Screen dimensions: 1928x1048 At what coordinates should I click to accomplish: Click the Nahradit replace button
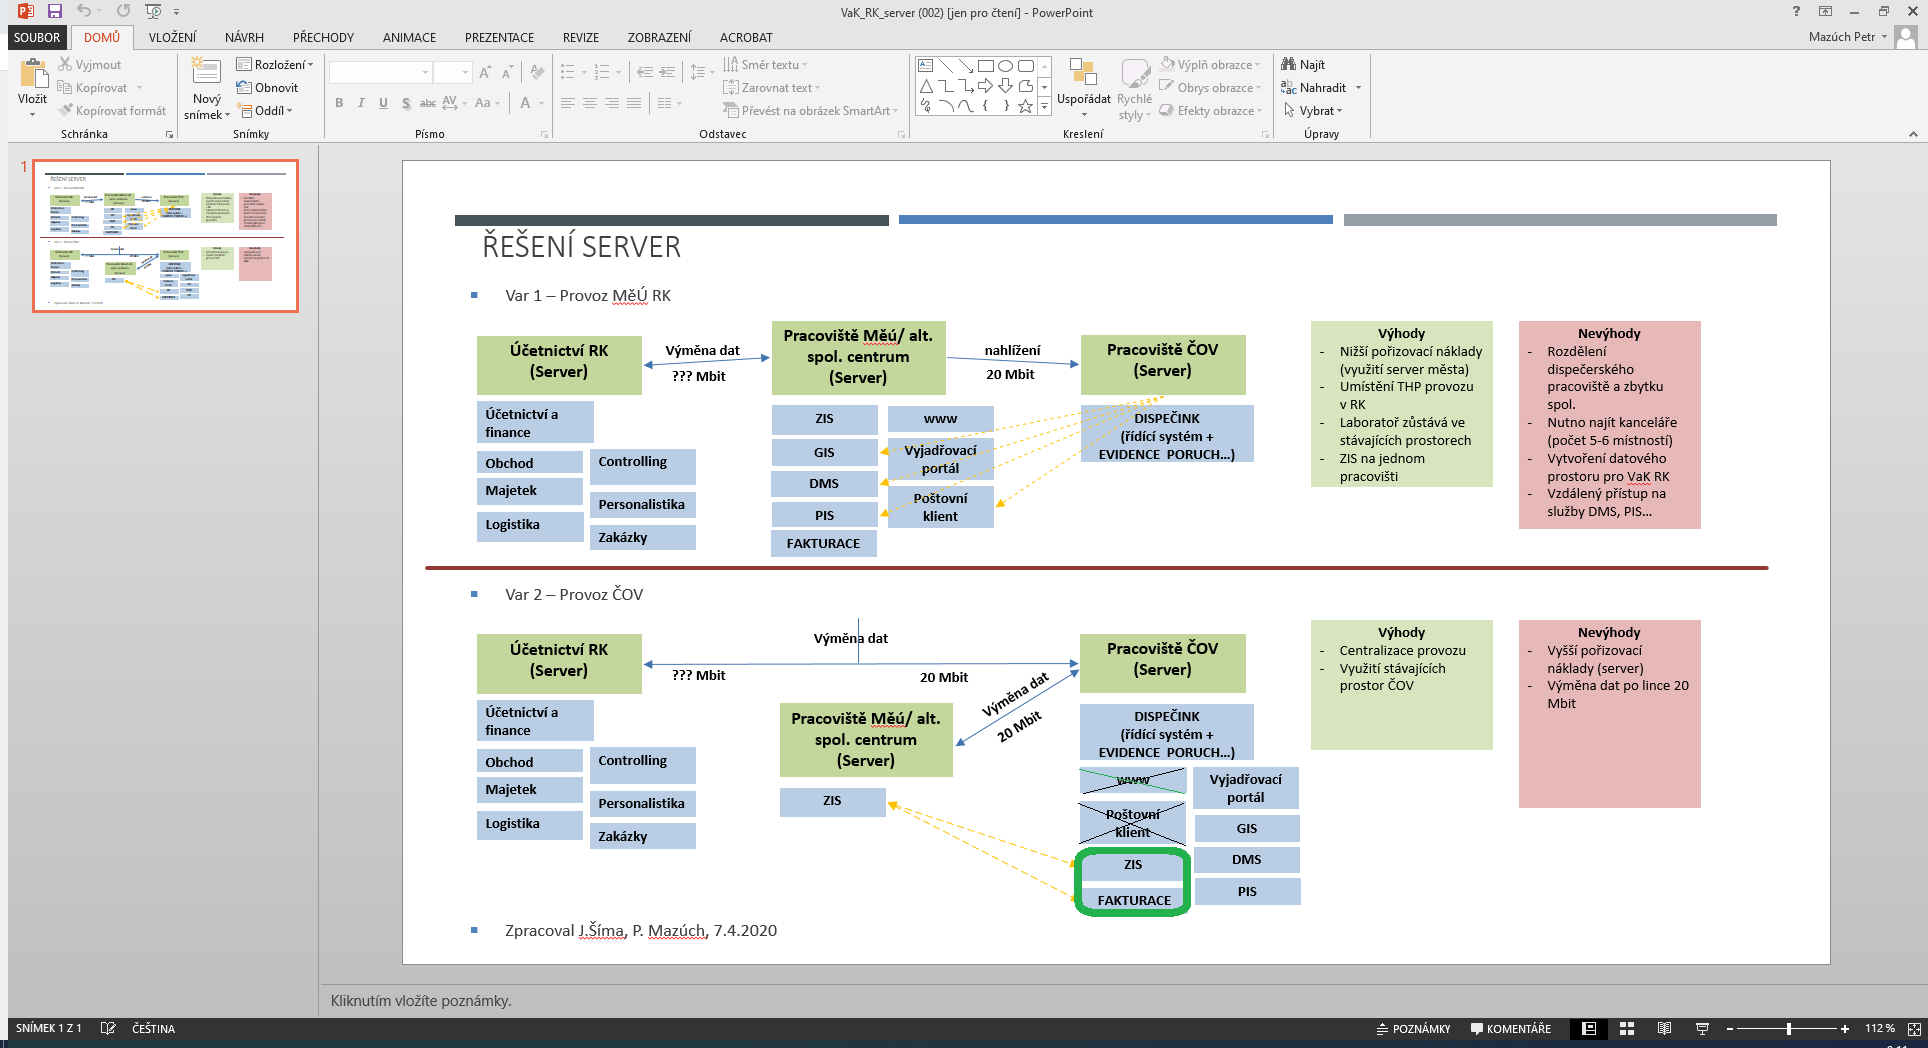(x=1314, y=87)
